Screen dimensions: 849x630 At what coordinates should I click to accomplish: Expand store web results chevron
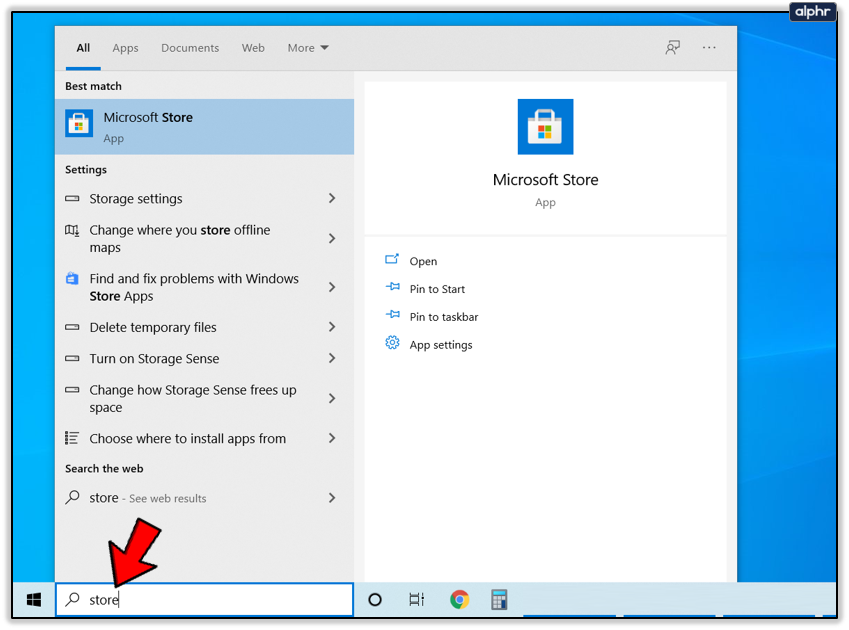[332, 498]
